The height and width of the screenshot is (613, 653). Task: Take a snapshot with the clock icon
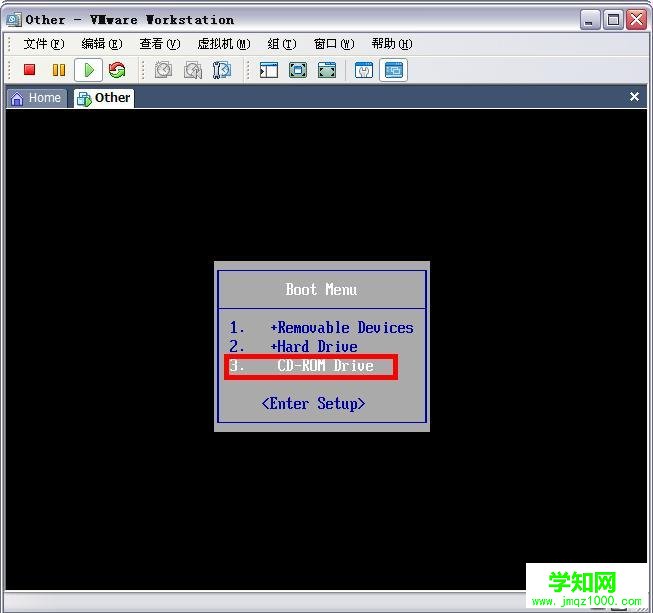point(164,70)
